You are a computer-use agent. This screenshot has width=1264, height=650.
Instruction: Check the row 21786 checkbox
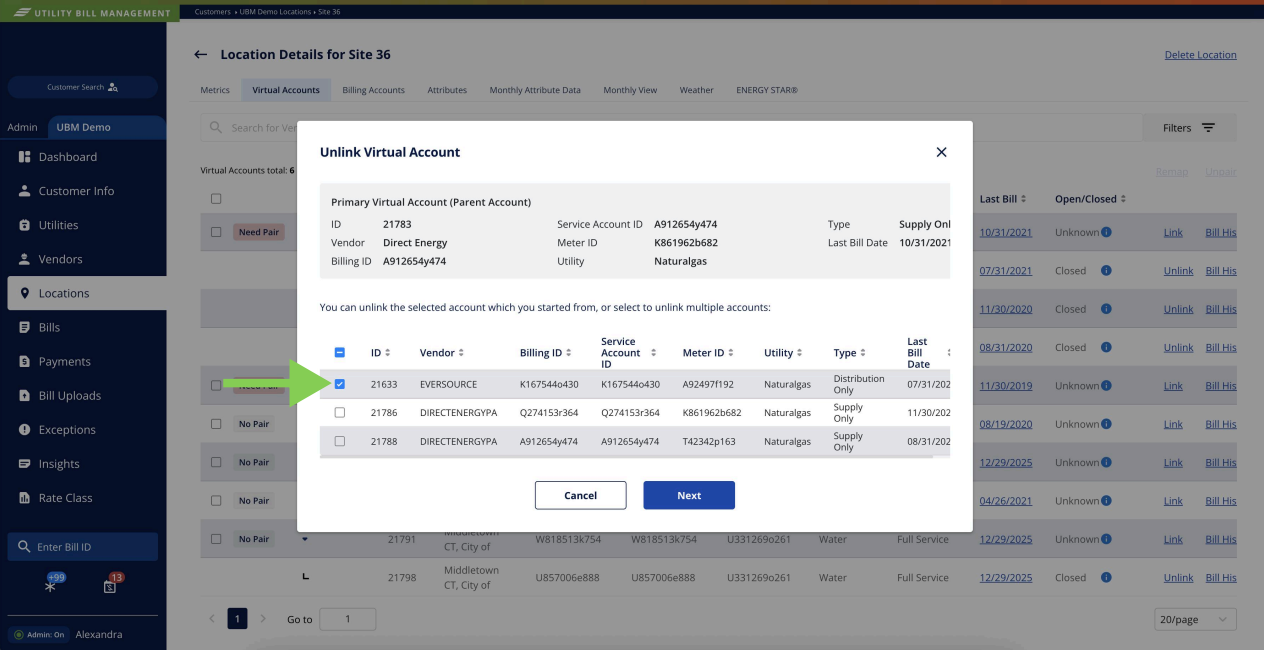pyautogui.click(x=340, y=412)
